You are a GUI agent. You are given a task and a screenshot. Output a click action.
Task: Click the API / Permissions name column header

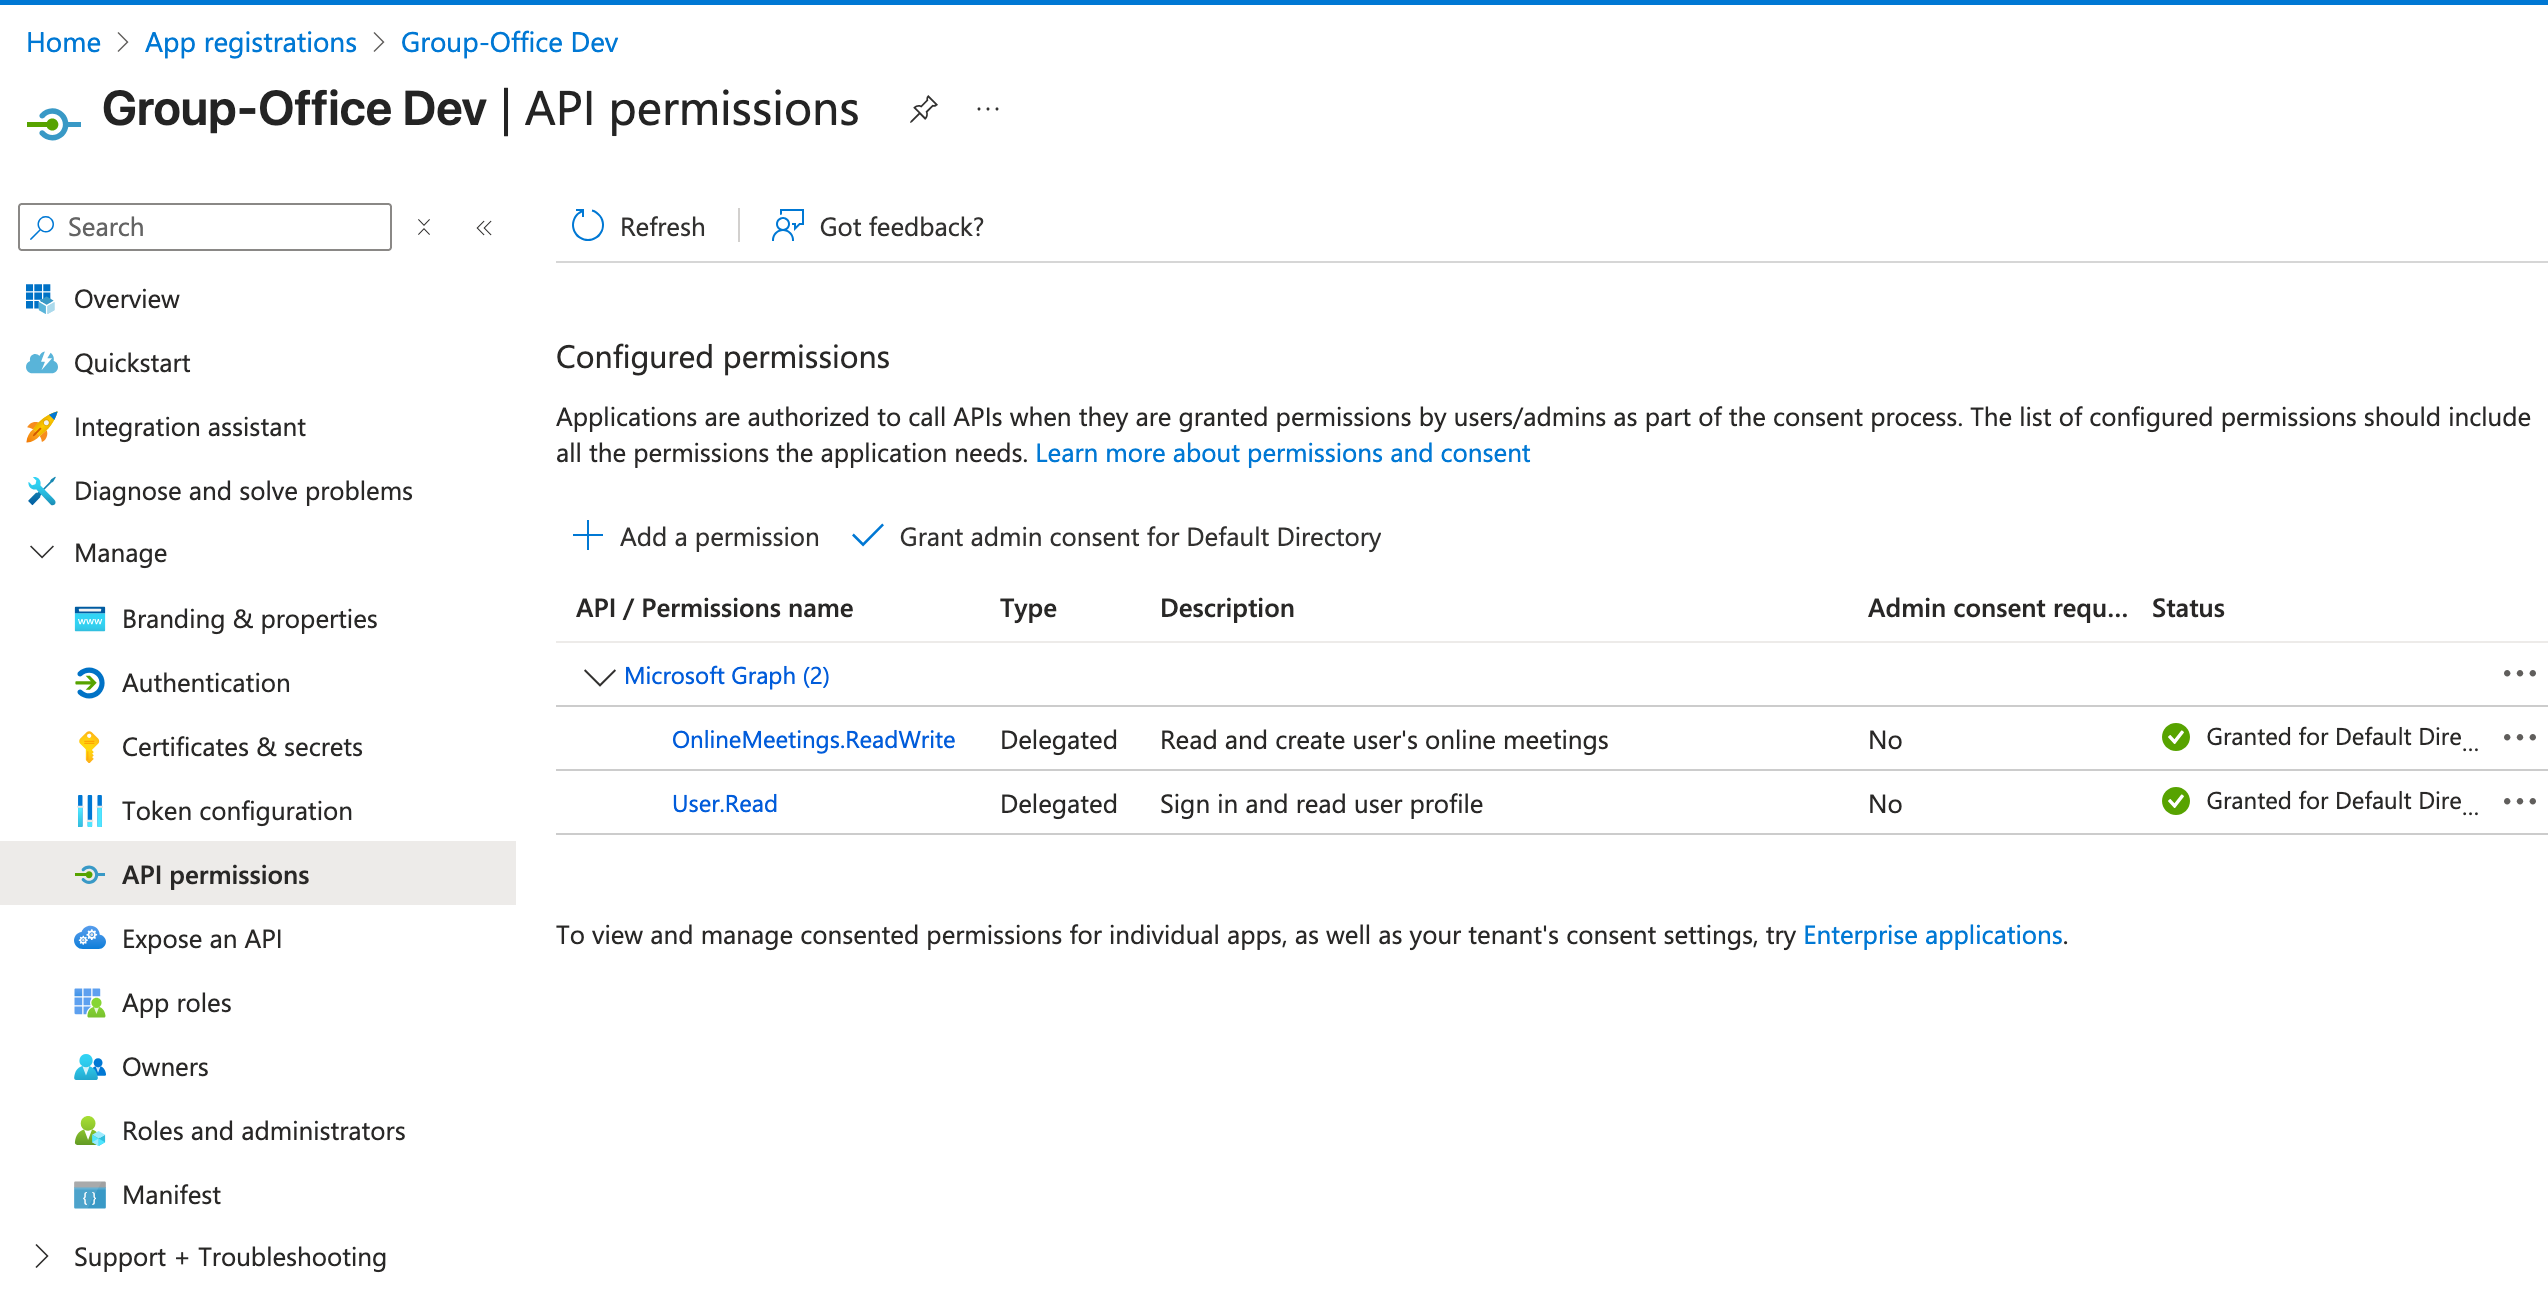click(714, 608)
